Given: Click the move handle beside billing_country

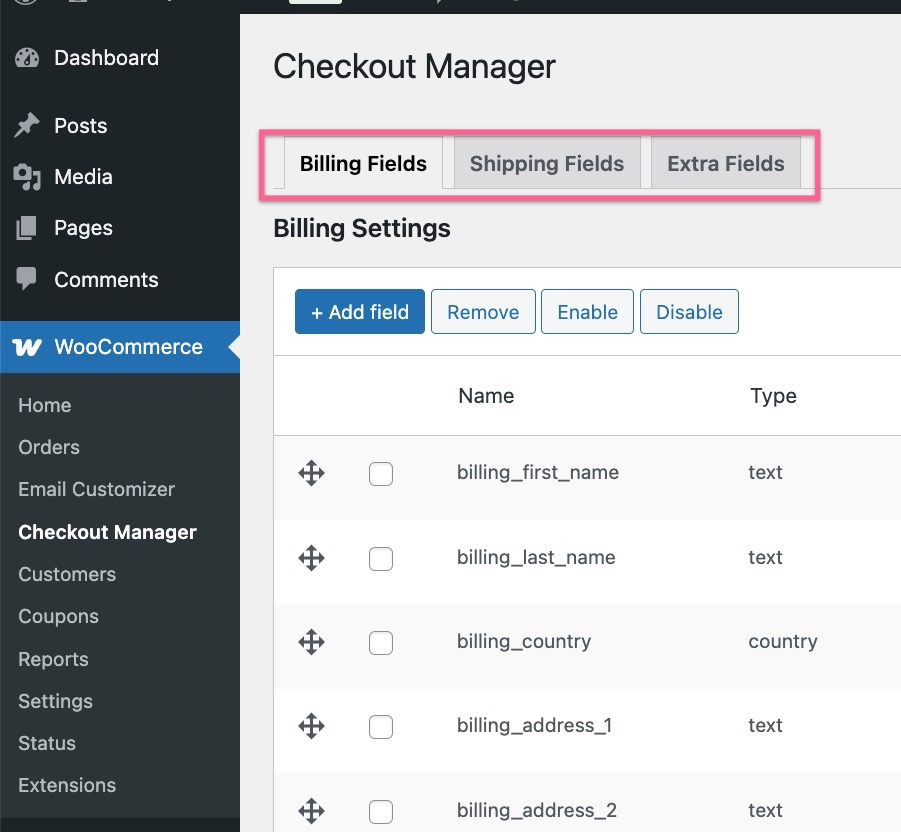Looking at the screenshot, I should click(311, 642).
